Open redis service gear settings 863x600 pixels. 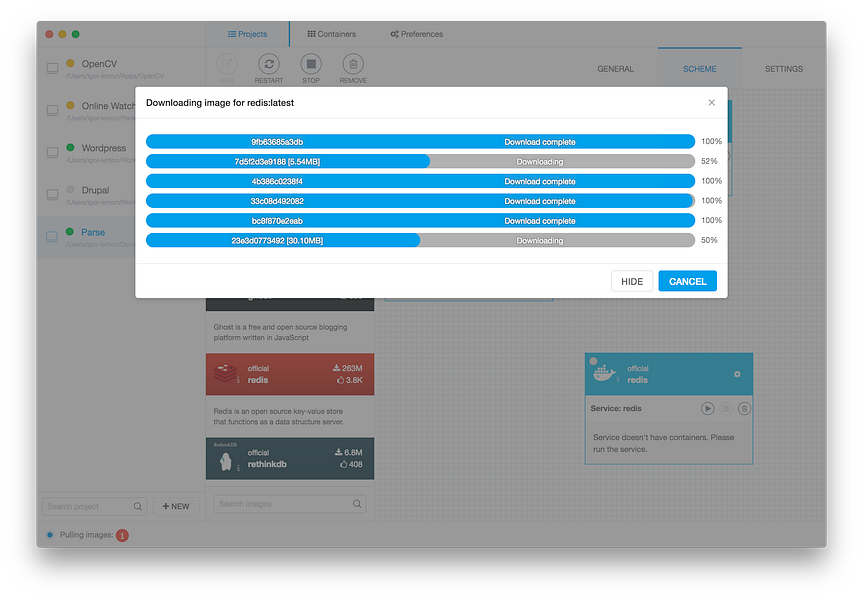pyautogui.click(x=737, y=374)
